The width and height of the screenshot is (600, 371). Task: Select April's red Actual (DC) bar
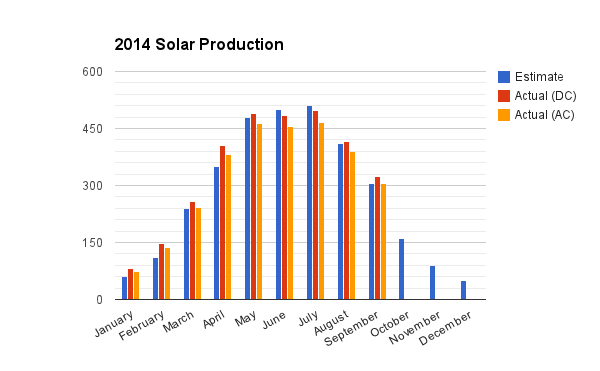tap(223, 223)
